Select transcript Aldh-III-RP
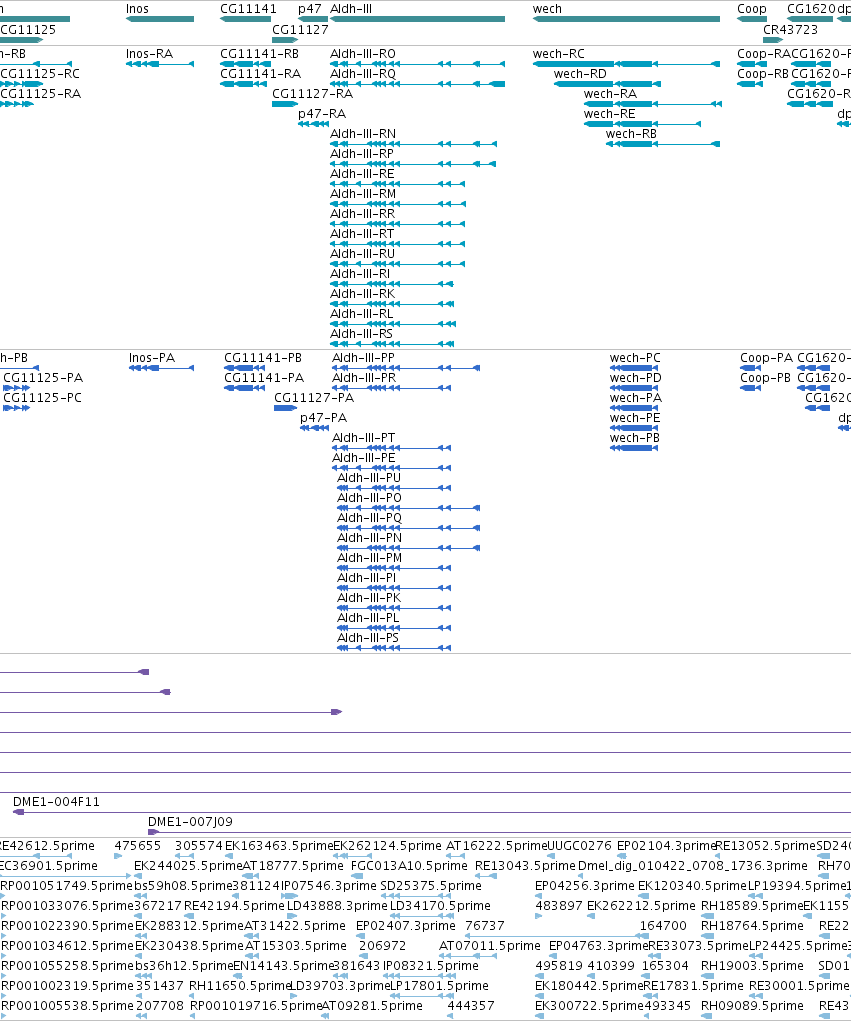This screenshot has width=851, height=1021. (x=362, y=154)
